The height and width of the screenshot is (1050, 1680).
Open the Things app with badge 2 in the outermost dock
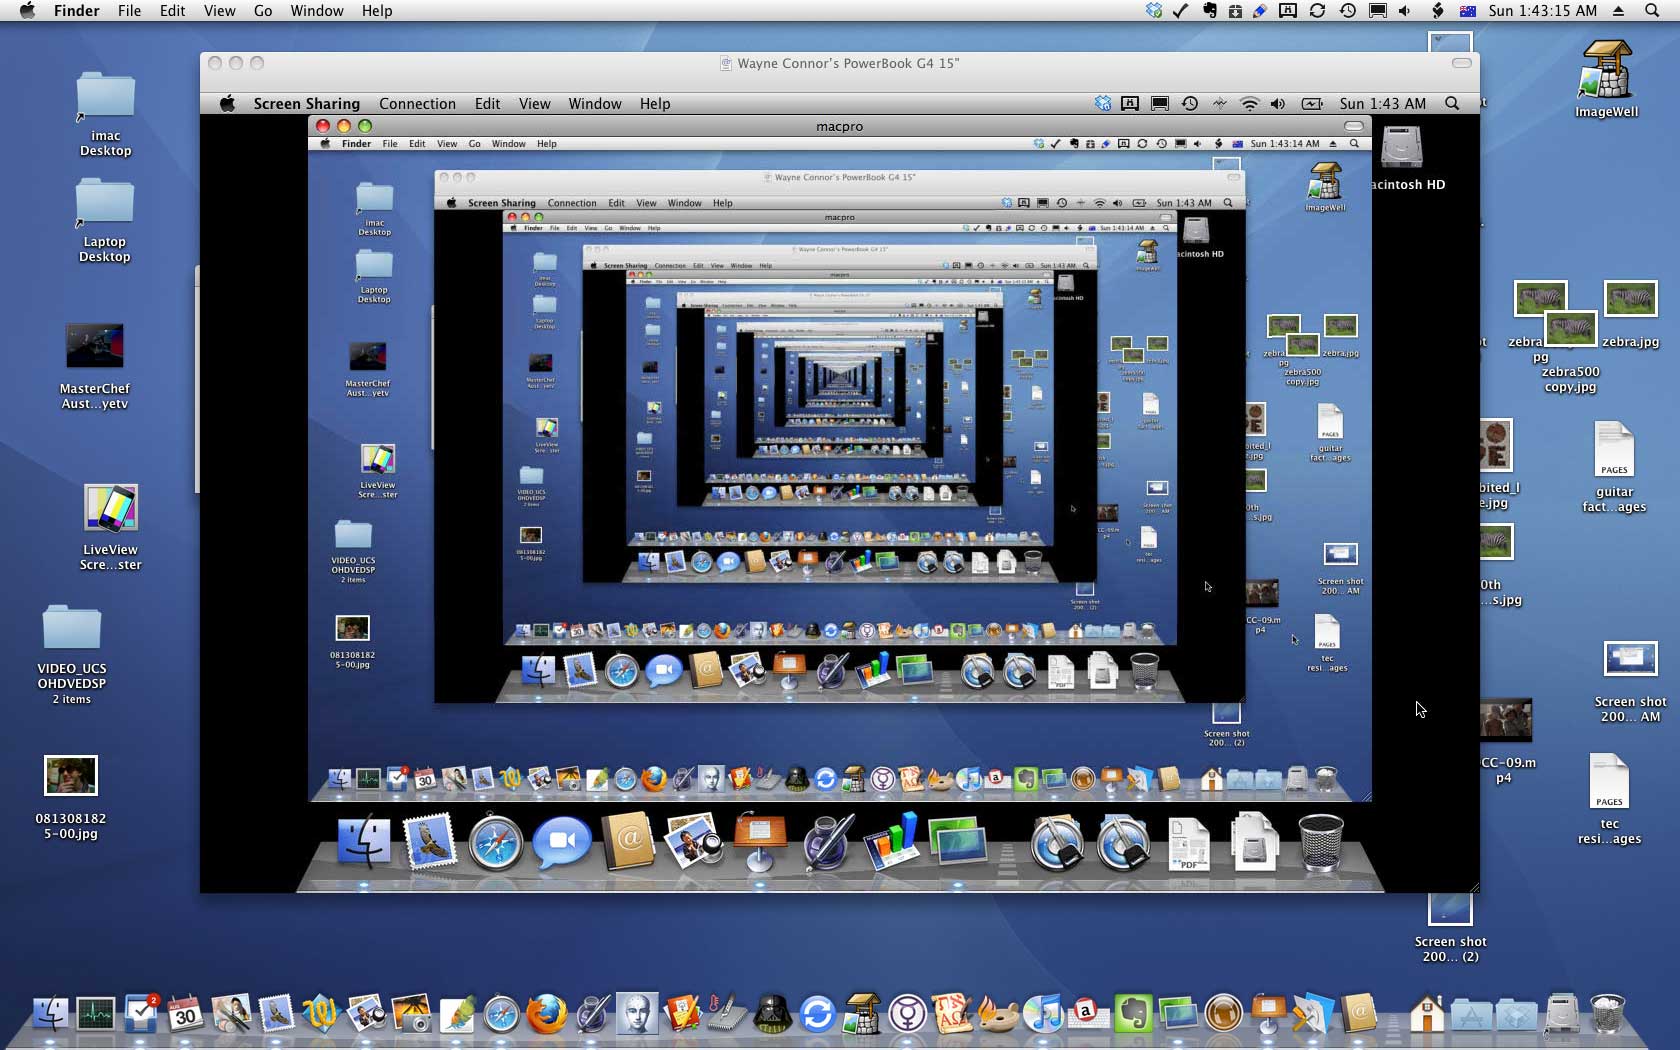coord(141,1013)
